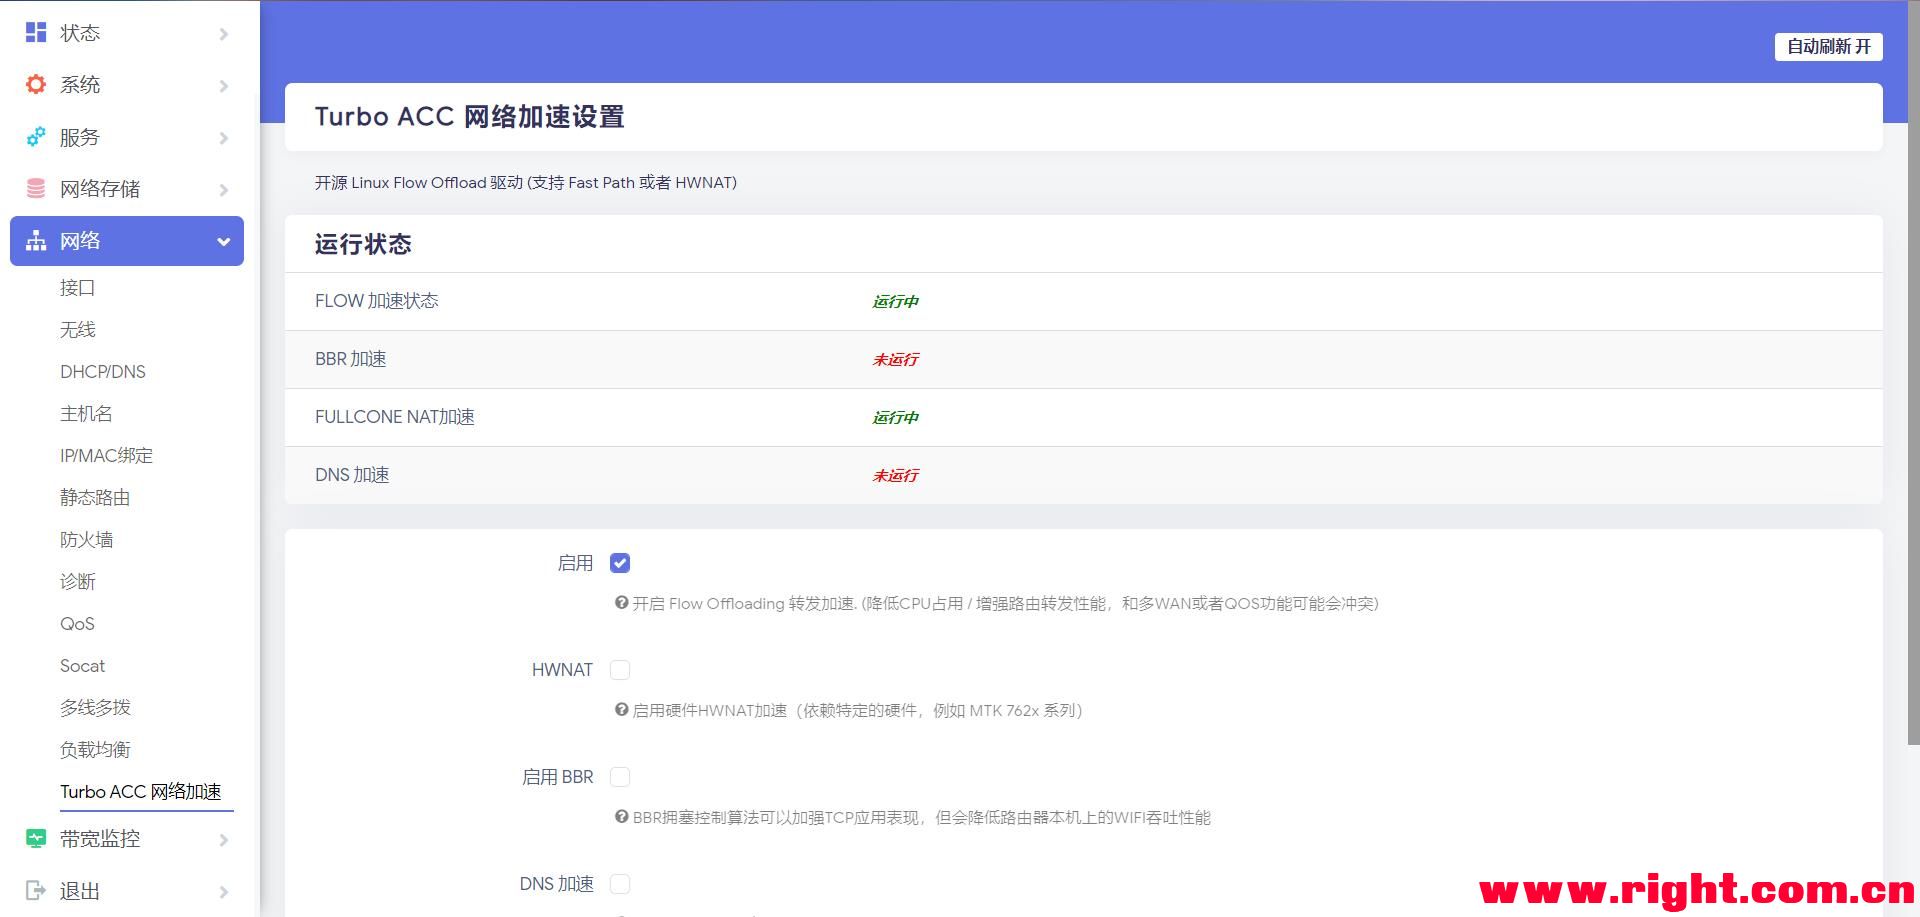Viewport: 1920px width, 917px height.
Task: Open the QoS page
Action: pyautogui.click(x=77, y=624)
